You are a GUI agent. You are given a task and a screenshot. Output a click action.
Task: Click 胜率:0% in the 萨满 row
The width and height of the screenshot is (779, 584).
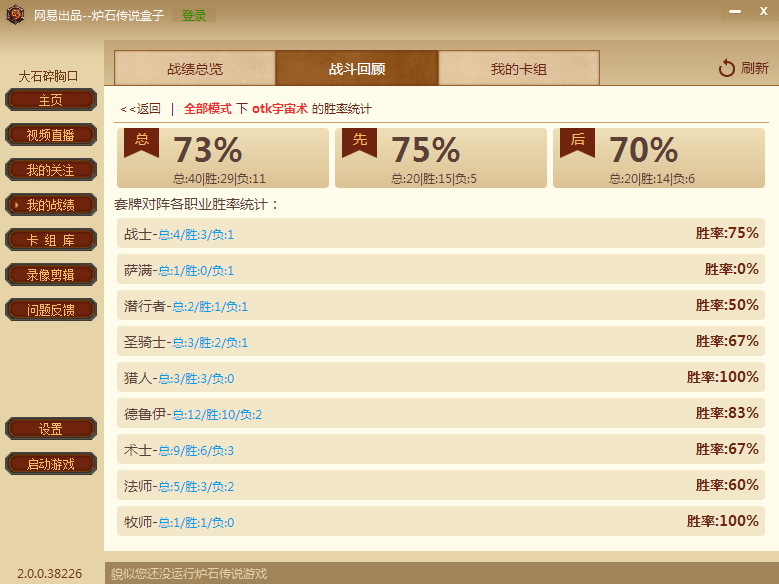(731, 269)
